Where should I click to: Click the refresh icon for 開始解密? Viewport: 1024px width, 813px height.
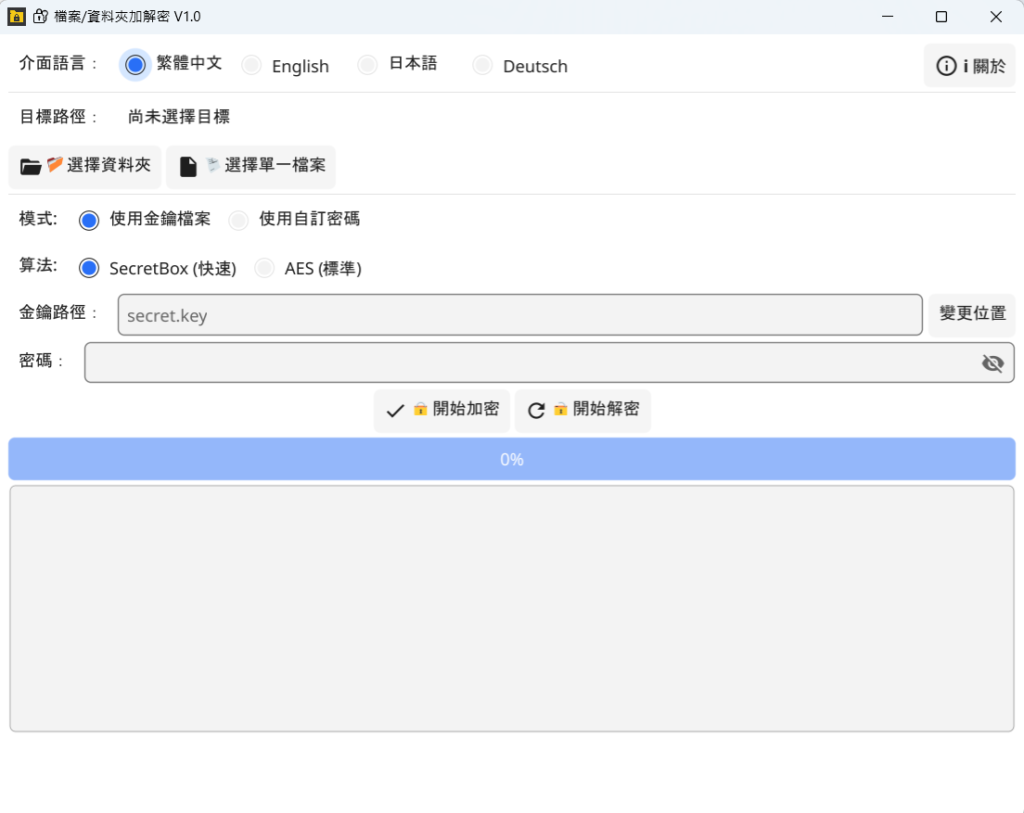pos(536,411)
